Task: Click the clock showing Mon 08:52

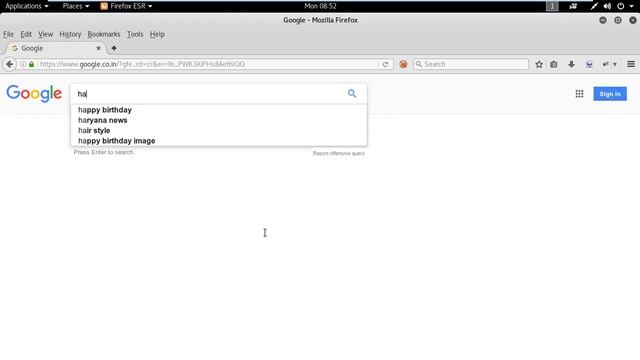Action: 320,6
